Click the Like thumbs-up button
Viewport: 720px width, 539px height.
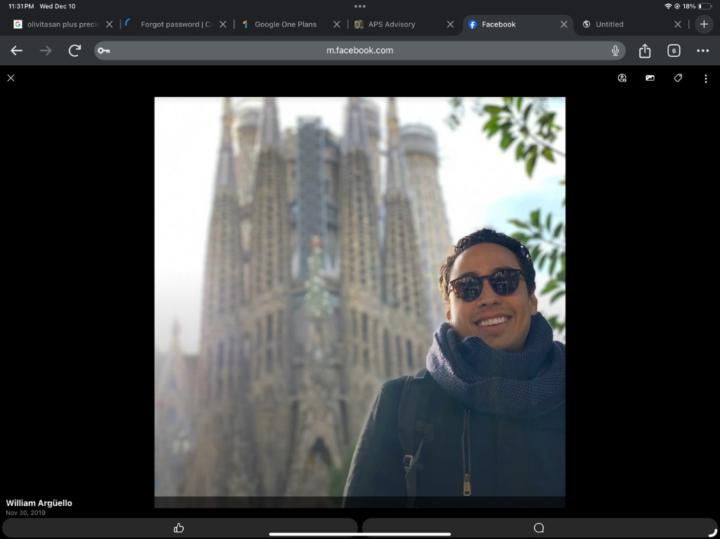pos(179,528)
